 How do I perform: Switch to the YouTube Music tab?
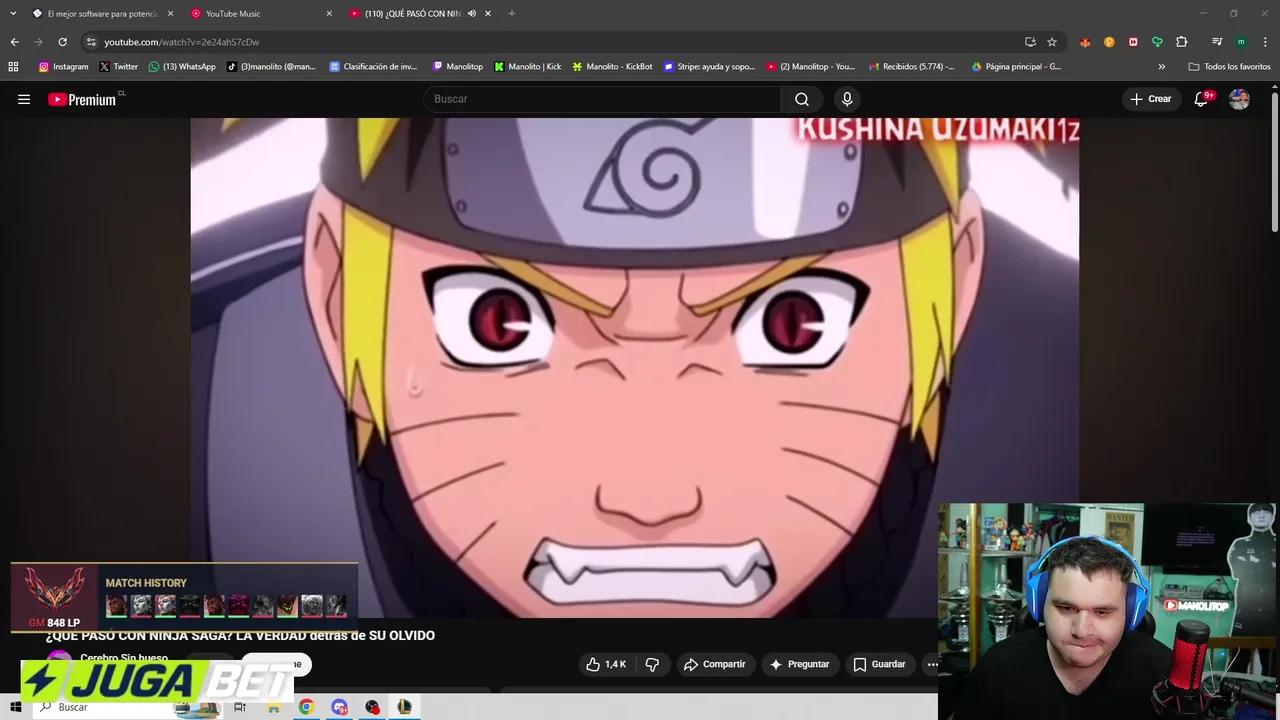point(232,13)
